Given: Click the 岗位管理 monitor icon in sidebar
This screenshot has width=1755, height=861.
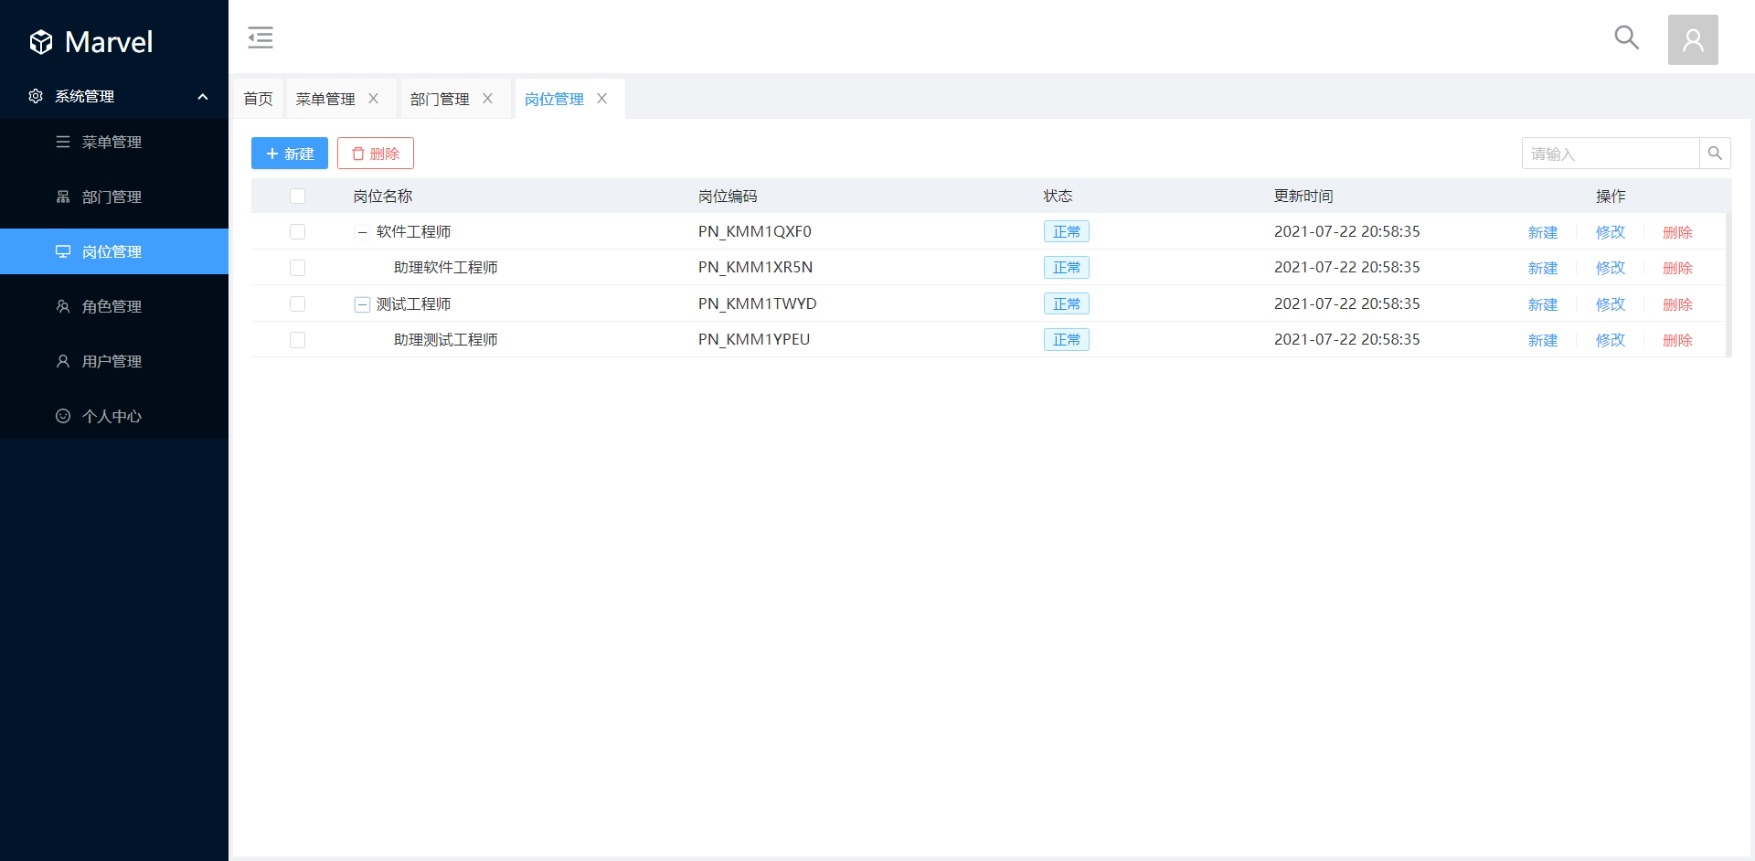Looking at the screenshot, I should click(x=63, y=252).
